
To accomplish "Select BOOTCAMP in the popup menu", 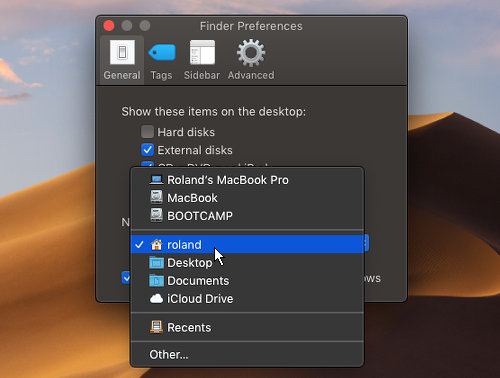I will (247, 216).
